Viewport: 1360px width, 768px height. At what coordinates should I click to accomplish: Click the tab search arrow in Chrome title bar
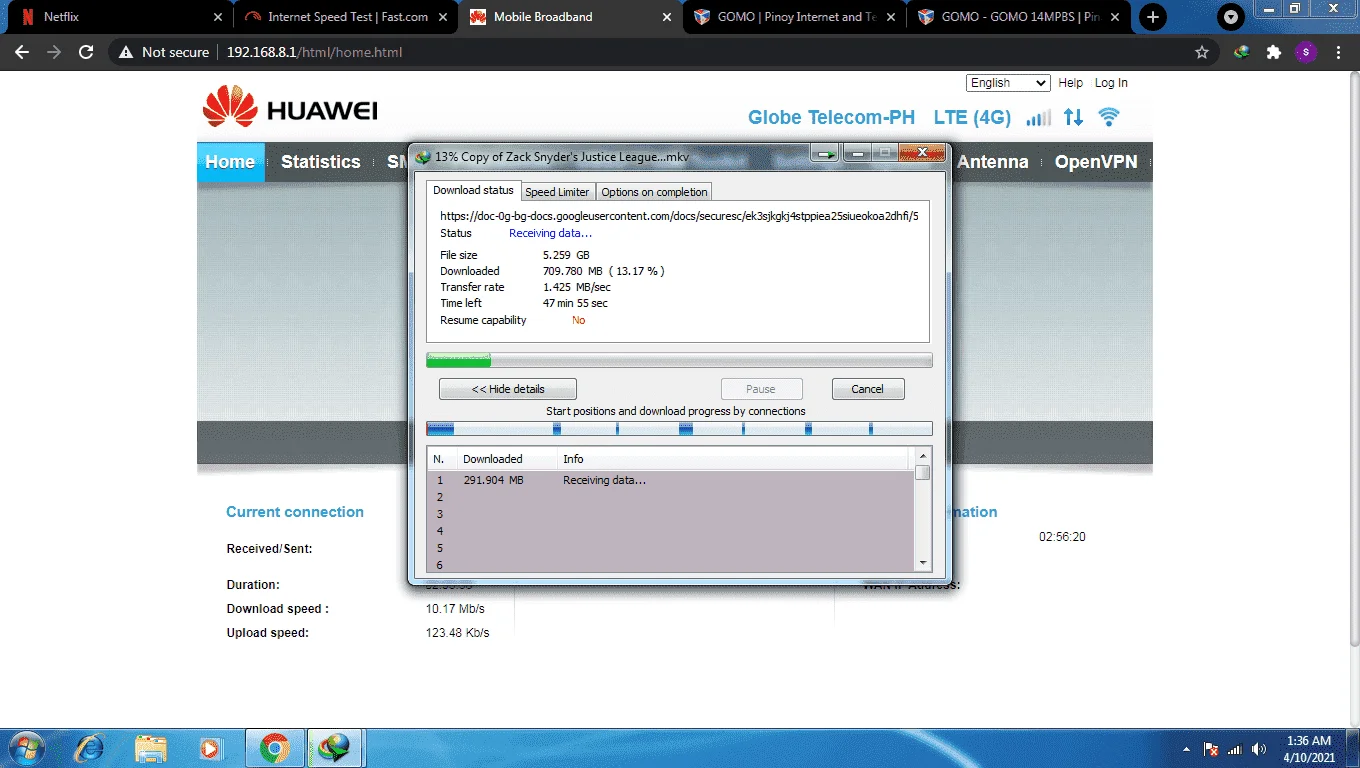1231,17
